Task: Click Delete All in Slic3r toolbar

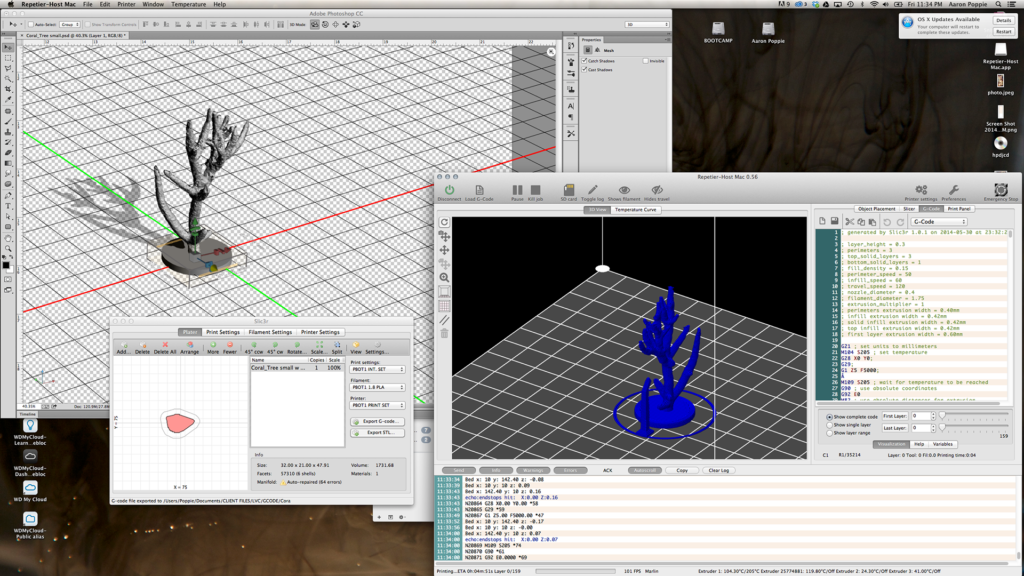Action: click(x=166, y=346)
